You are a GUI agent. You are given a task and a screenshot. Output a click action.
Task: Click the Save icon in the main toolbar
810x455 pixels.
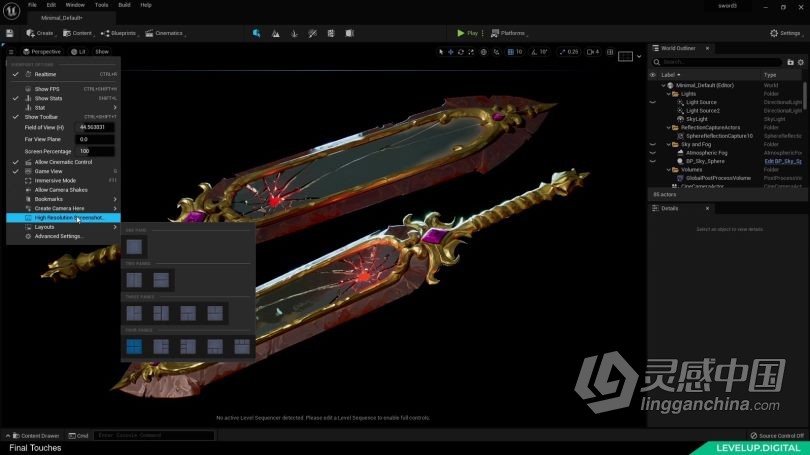[x=9, y=33]
